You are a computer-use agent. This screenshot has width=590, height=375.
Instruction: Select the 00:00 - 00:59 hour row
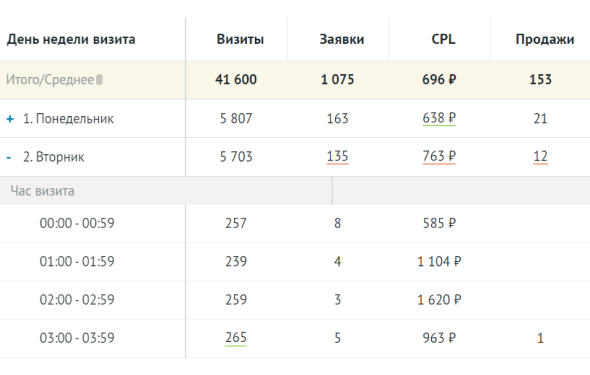(295, 223)
